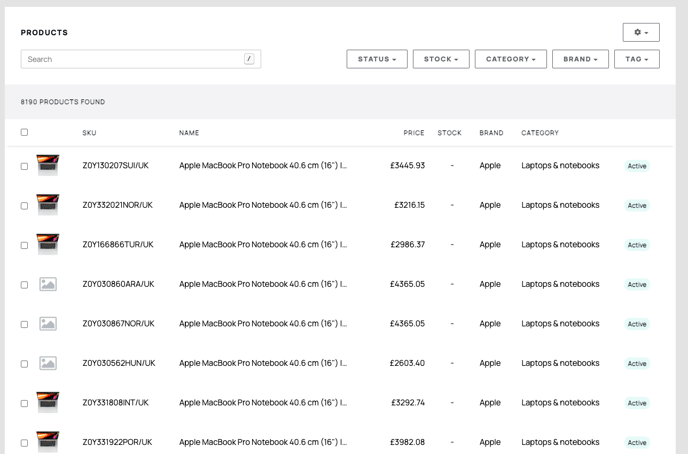Open the Category filter dropdown

tap(511, 59)
